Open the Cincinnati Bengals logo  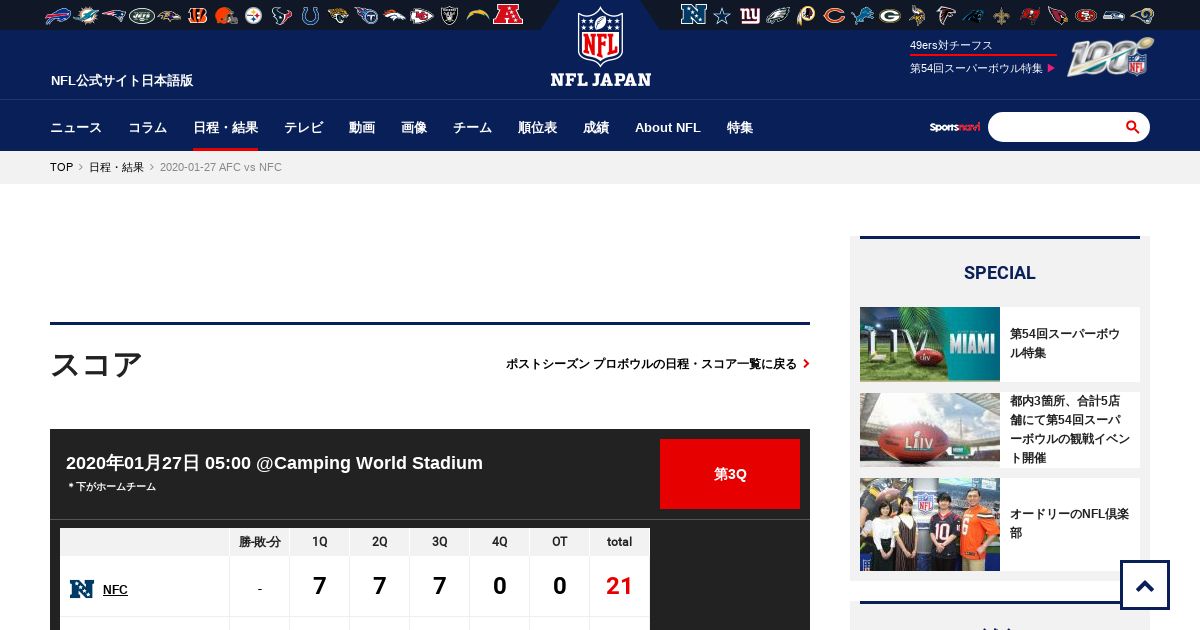click(198, 15)
